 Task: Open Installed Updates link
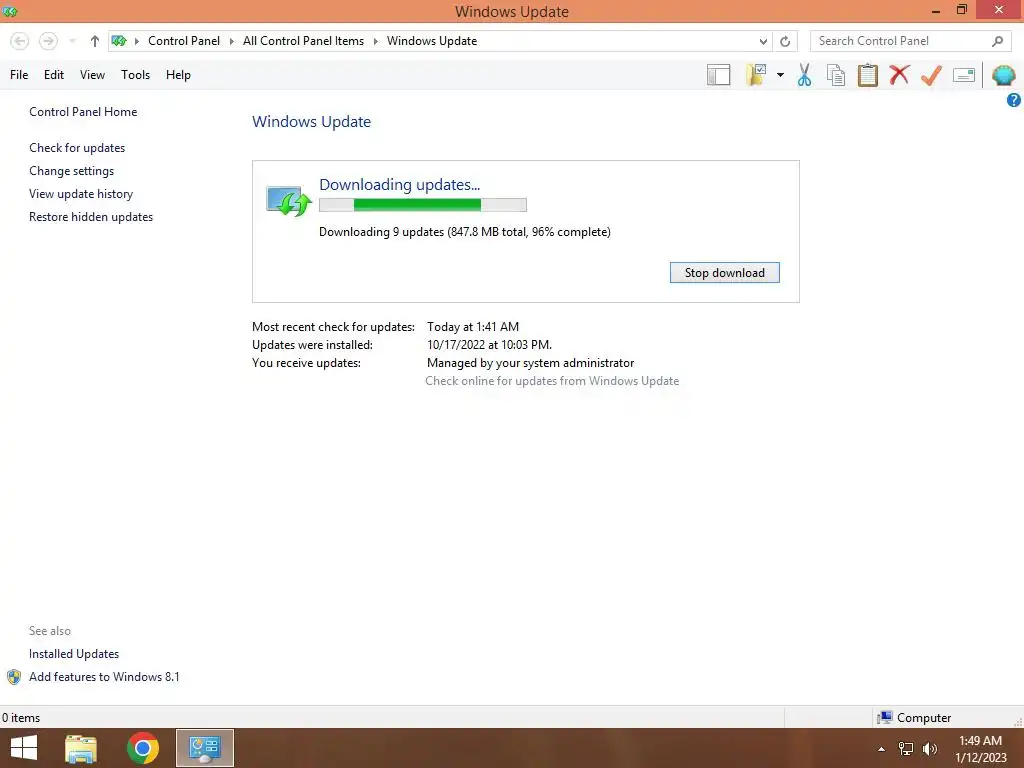point(74,654)
